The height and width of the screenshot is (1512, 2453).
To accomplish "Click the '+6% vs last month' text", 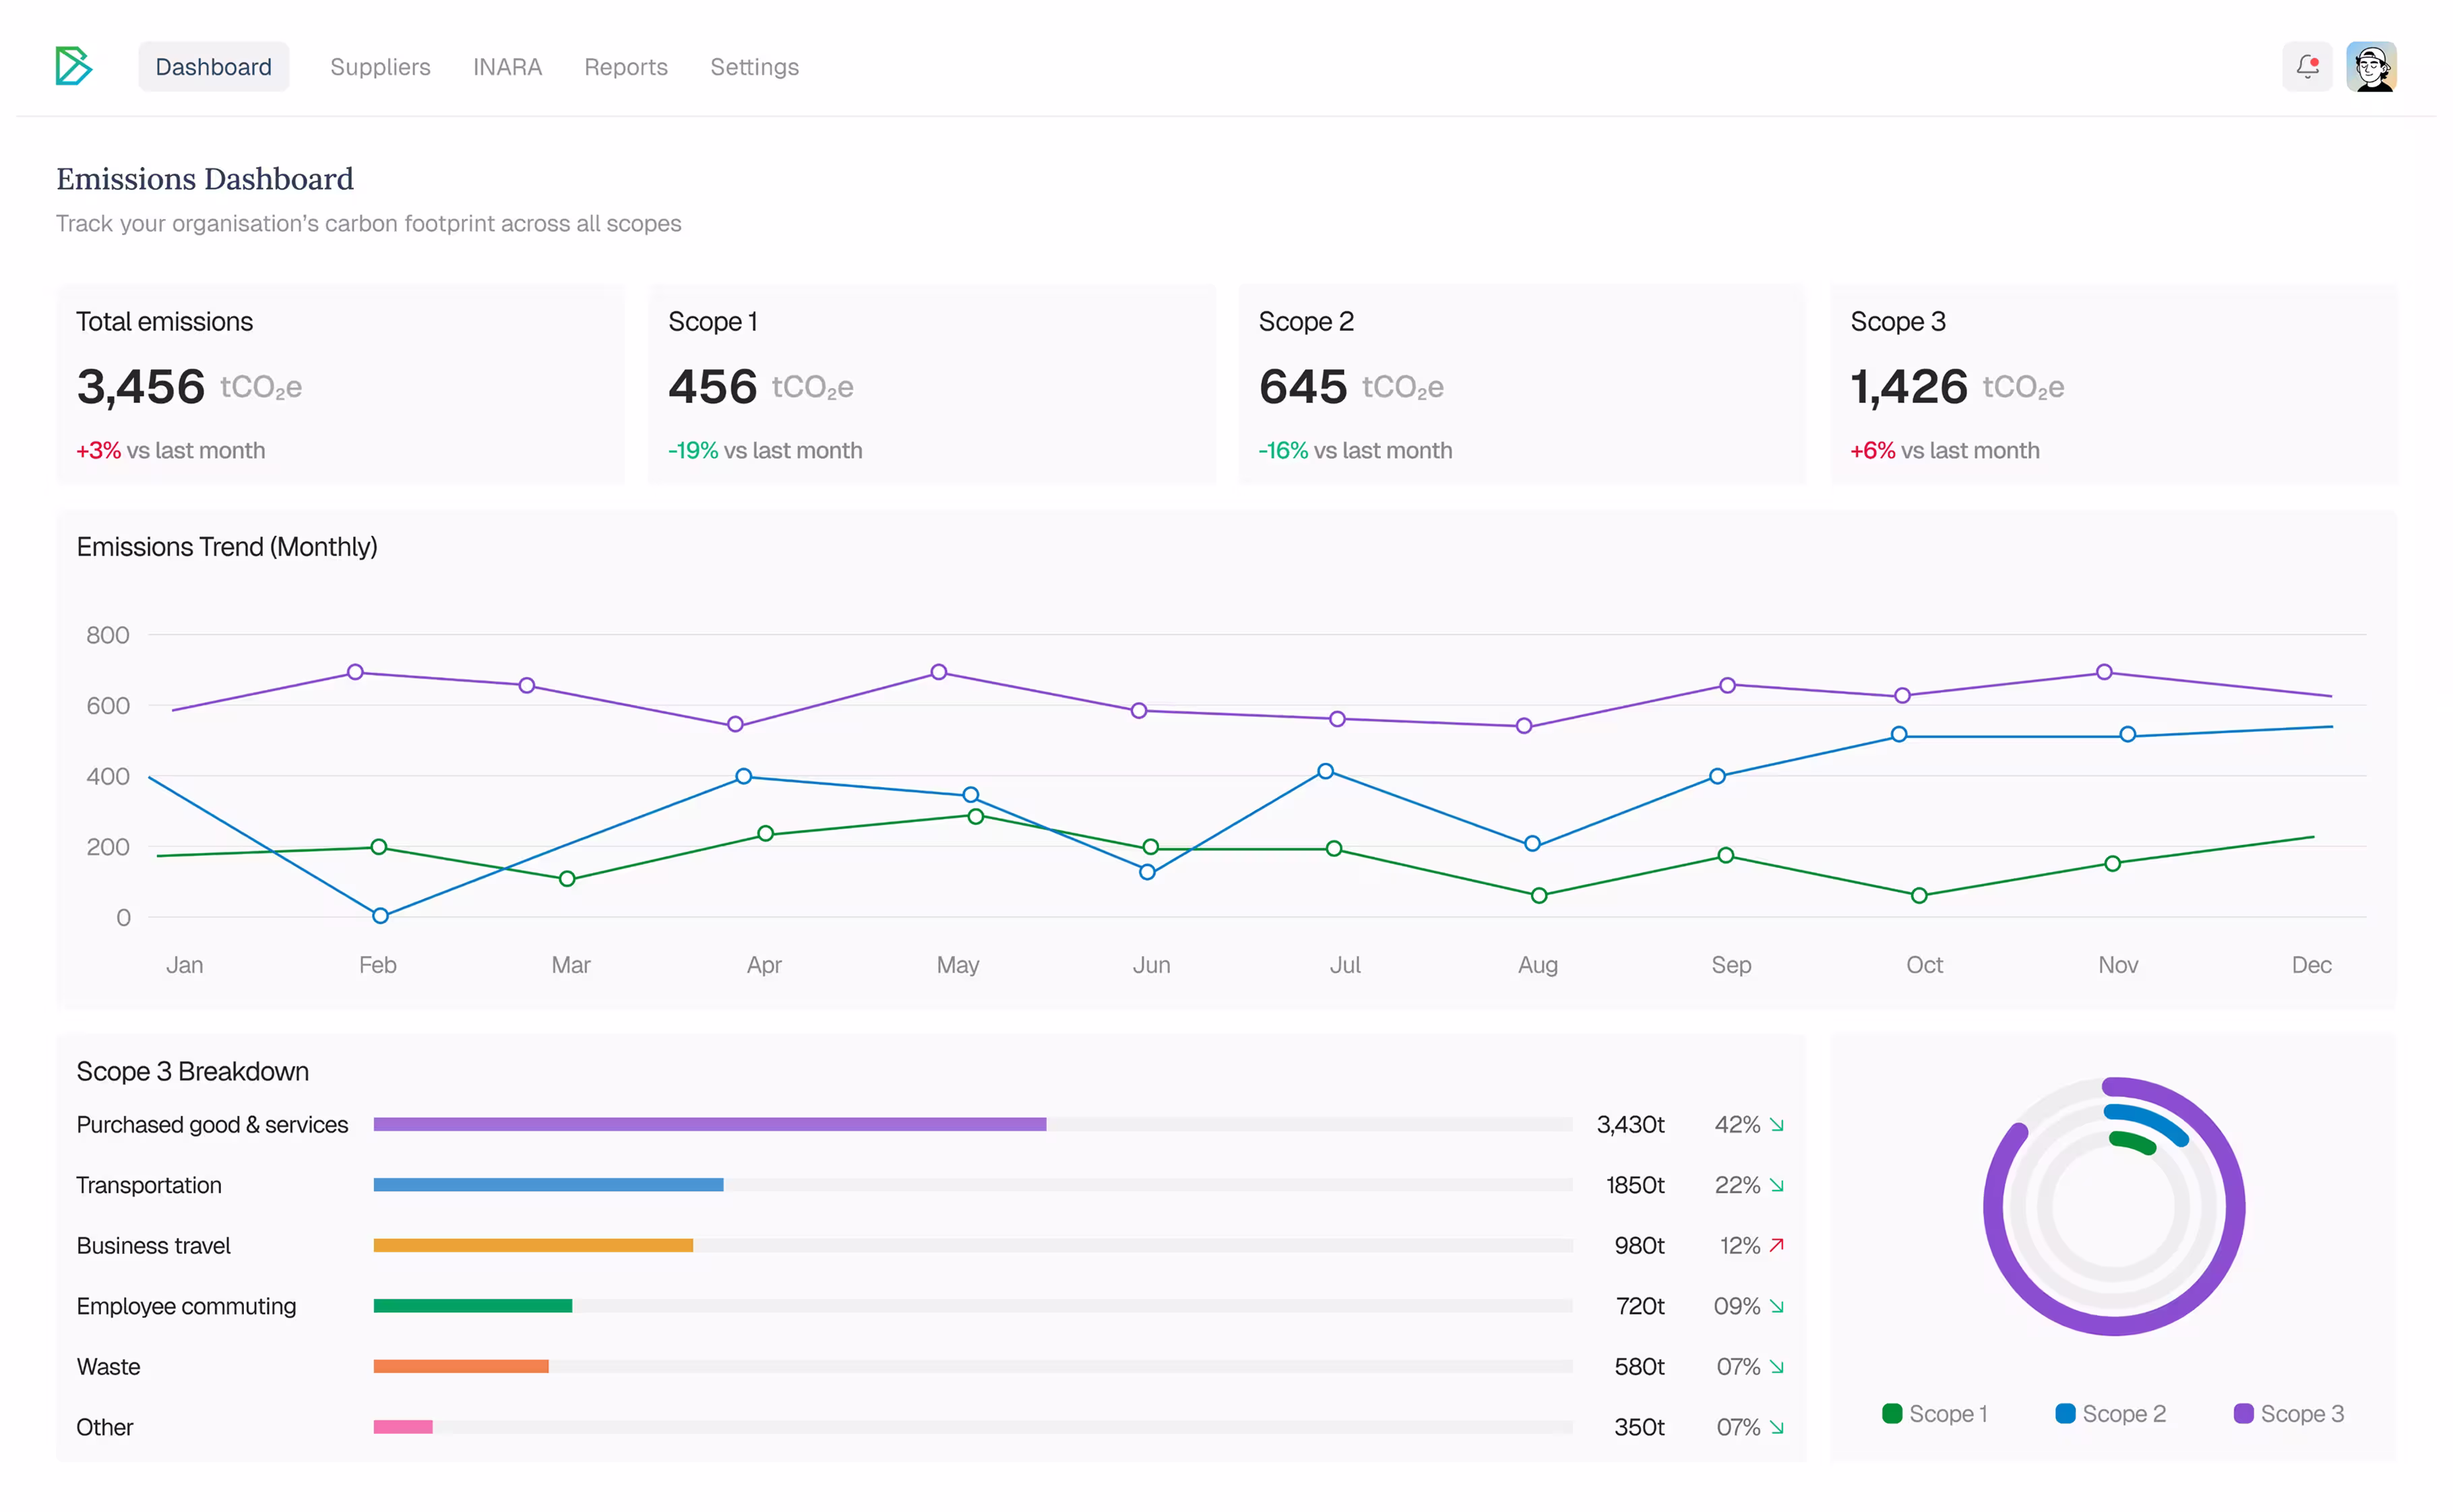I will [x=1945, y=450].
